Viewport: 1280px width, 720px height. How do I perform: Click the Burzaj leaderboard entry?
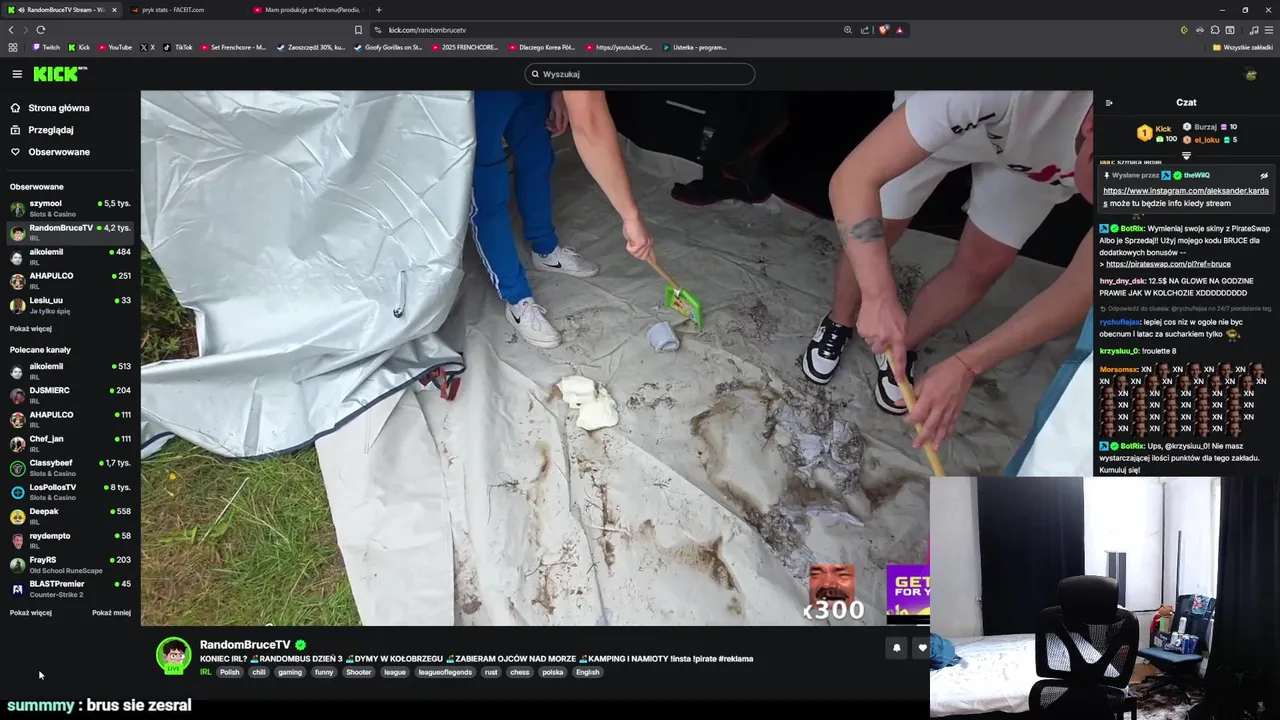1210,127
